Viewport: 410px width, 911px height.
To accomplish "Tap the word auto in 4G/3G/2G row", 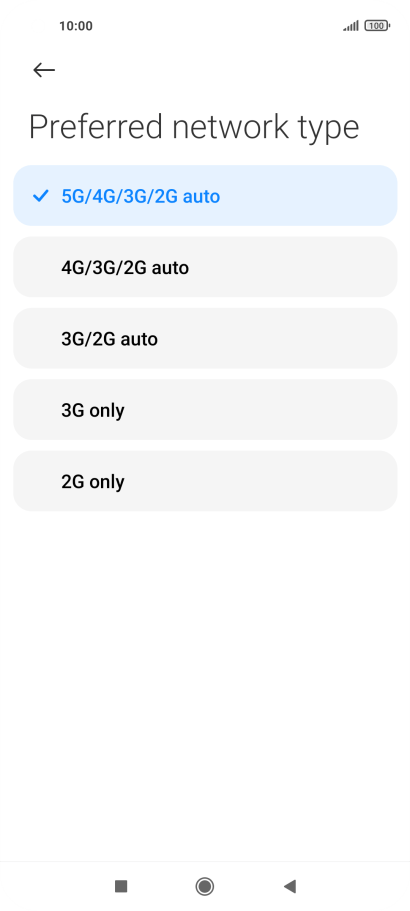I will click(x=170, y=267).
